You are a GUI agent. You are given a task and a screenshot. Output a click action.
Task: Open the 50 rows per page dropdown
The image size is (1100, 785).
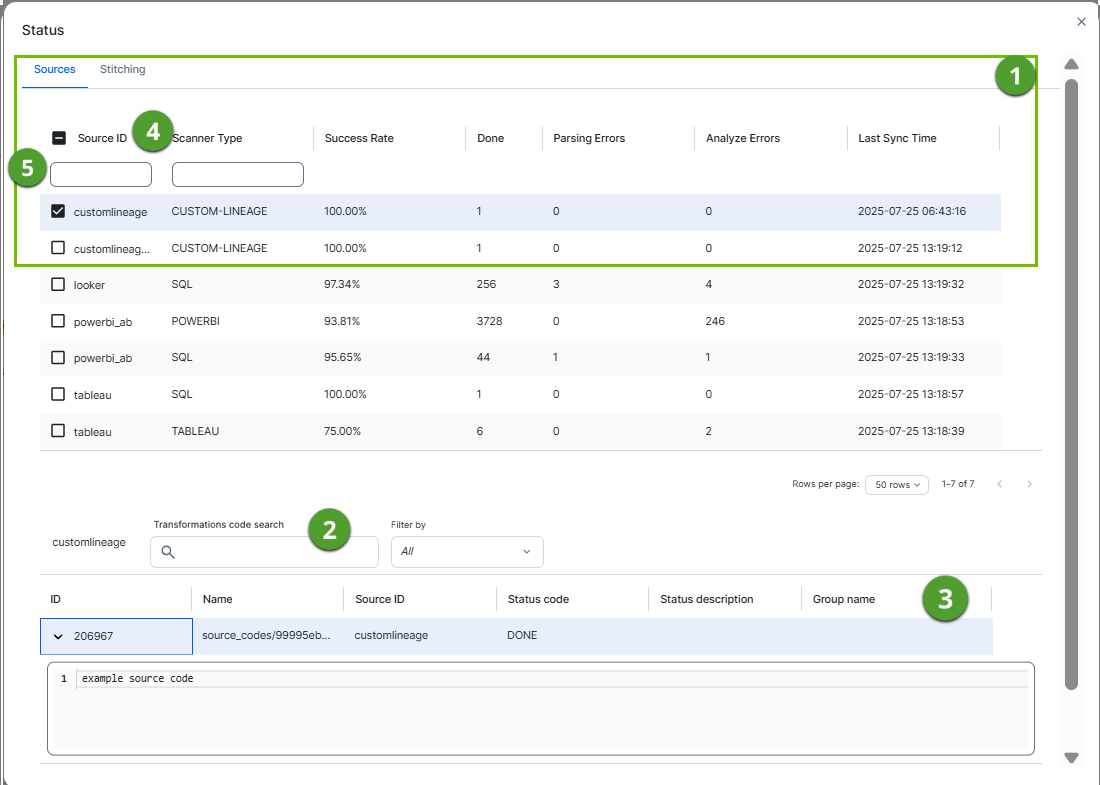tap(896, 484)
